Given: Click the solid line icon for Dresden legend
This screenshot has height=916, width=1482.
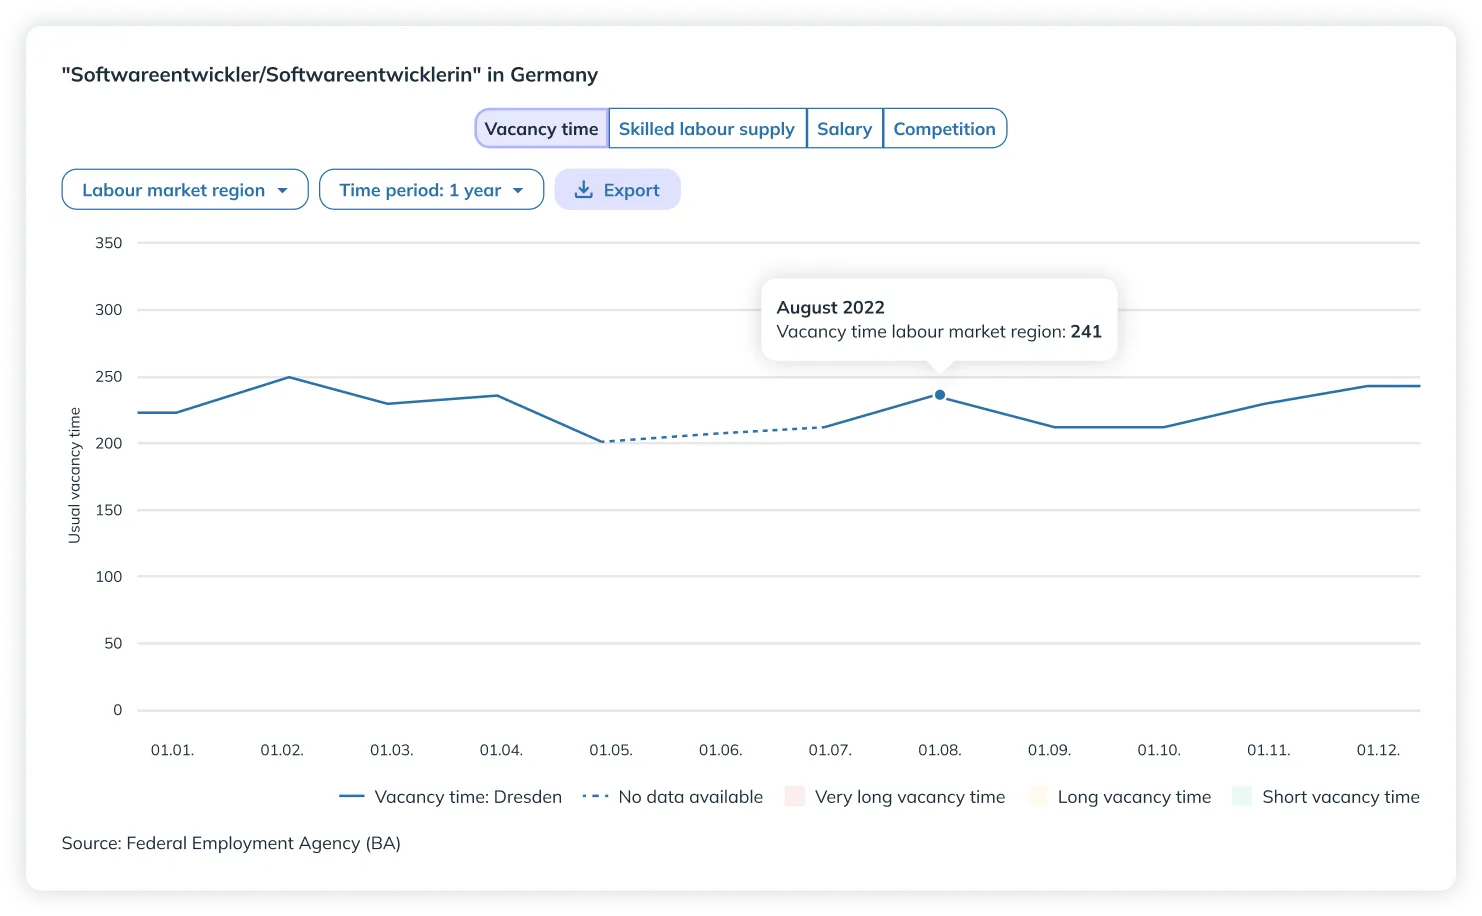Looking at the screenshot, I should click(x=351, y=797).
